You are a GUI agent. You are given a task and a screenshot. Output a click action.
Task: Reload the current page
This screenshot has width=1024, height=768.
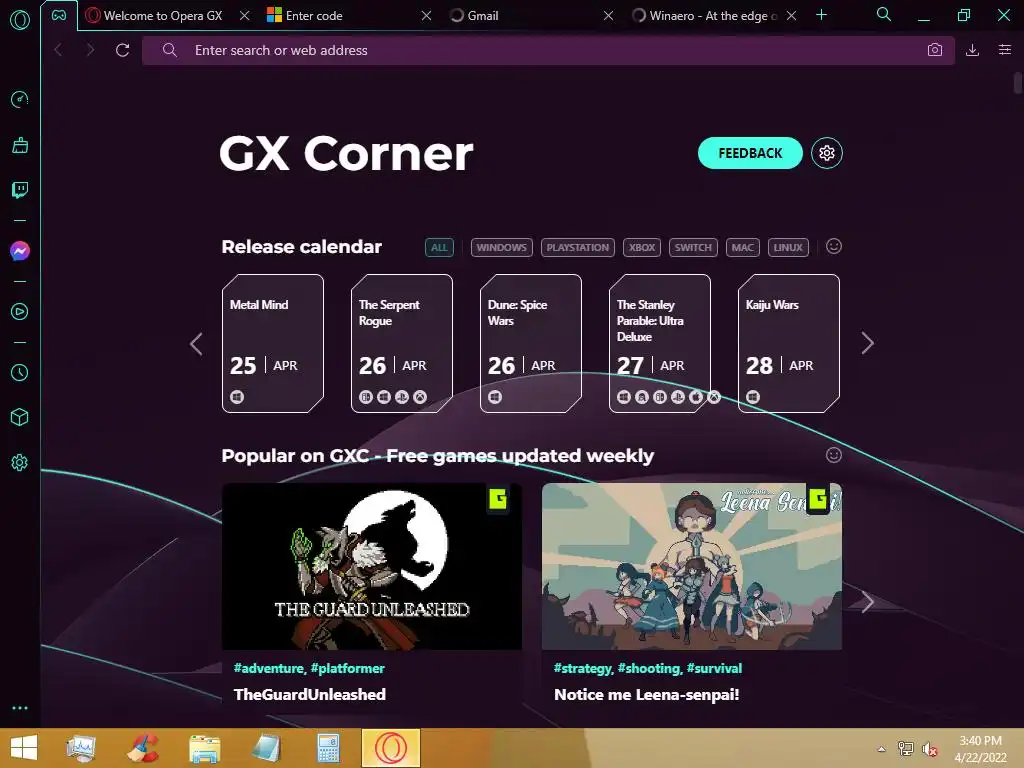click(x=122, y=50)
